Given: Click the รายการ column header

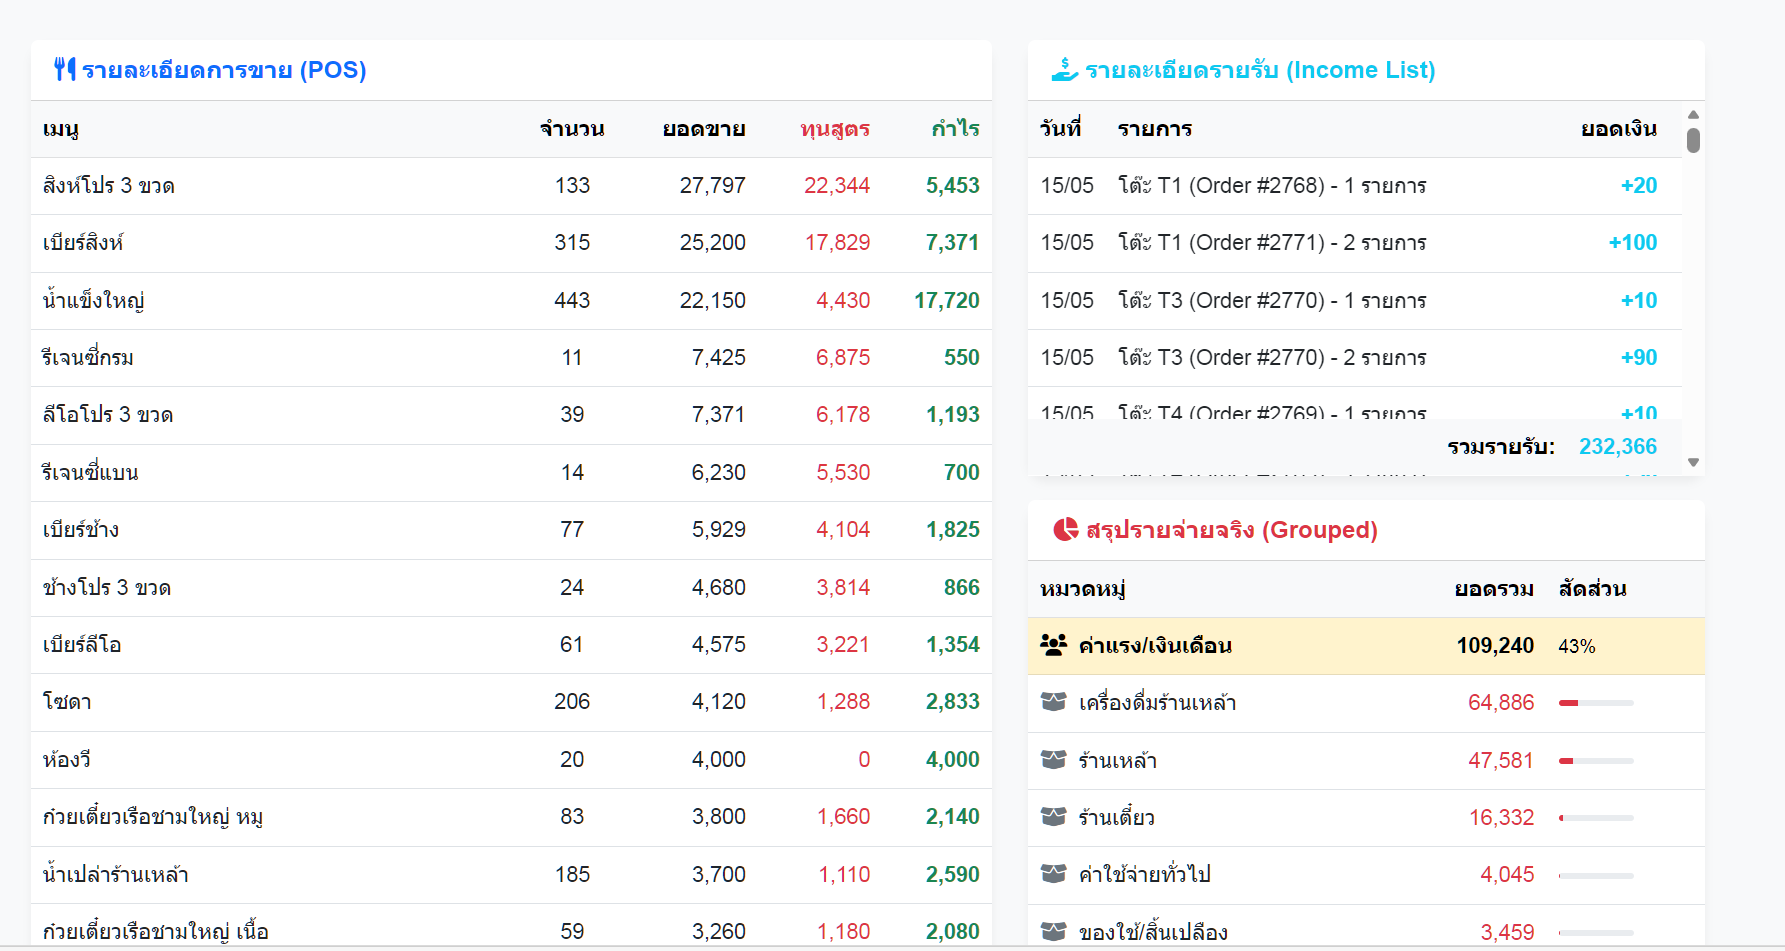Looking at the screenshot, I should click(1155, 129).
